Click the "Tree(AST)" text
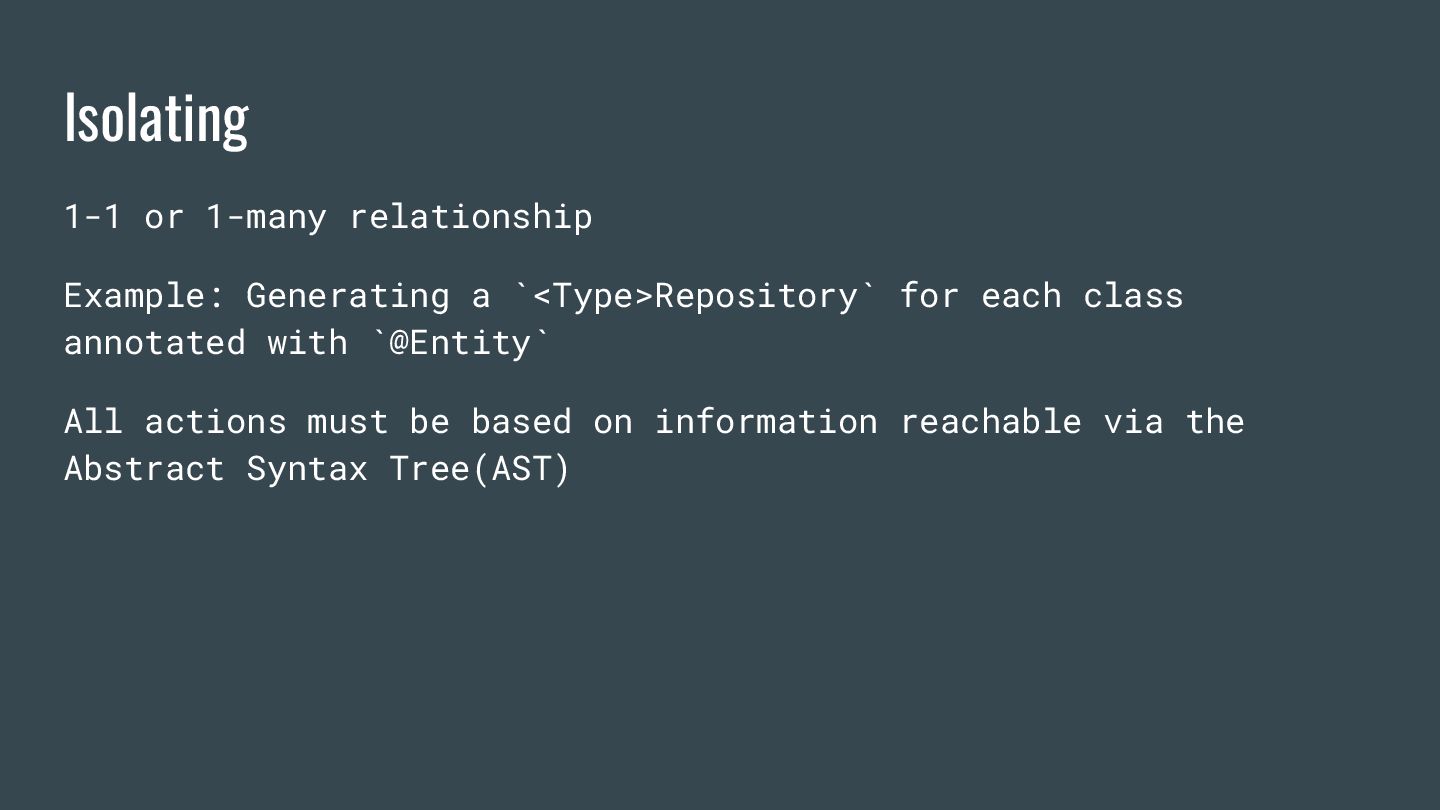The image size is (1440, 810). [x=480, y=469]
